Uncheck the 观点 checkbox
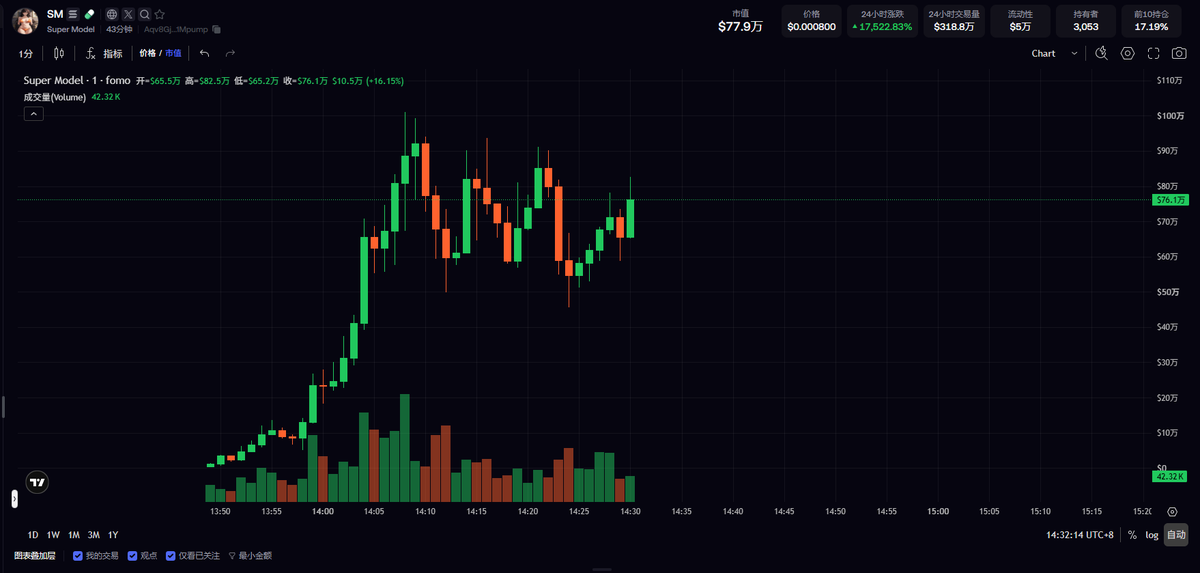 132,555
